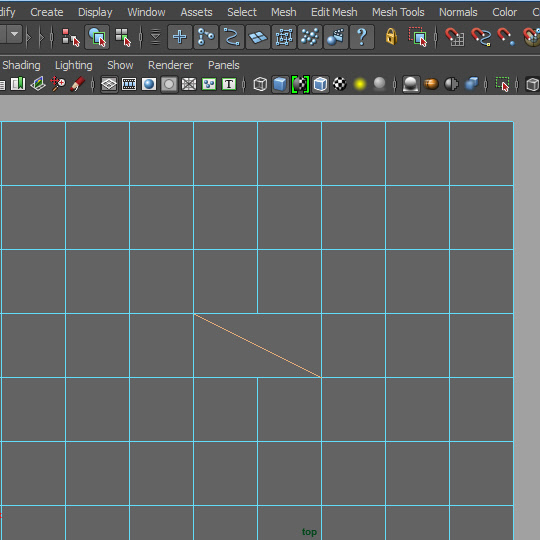Image resolution: width=540 pixels, height=540 pixels.
Task: Click the question mark selection mask icon
Action: (x=362, y=37)
